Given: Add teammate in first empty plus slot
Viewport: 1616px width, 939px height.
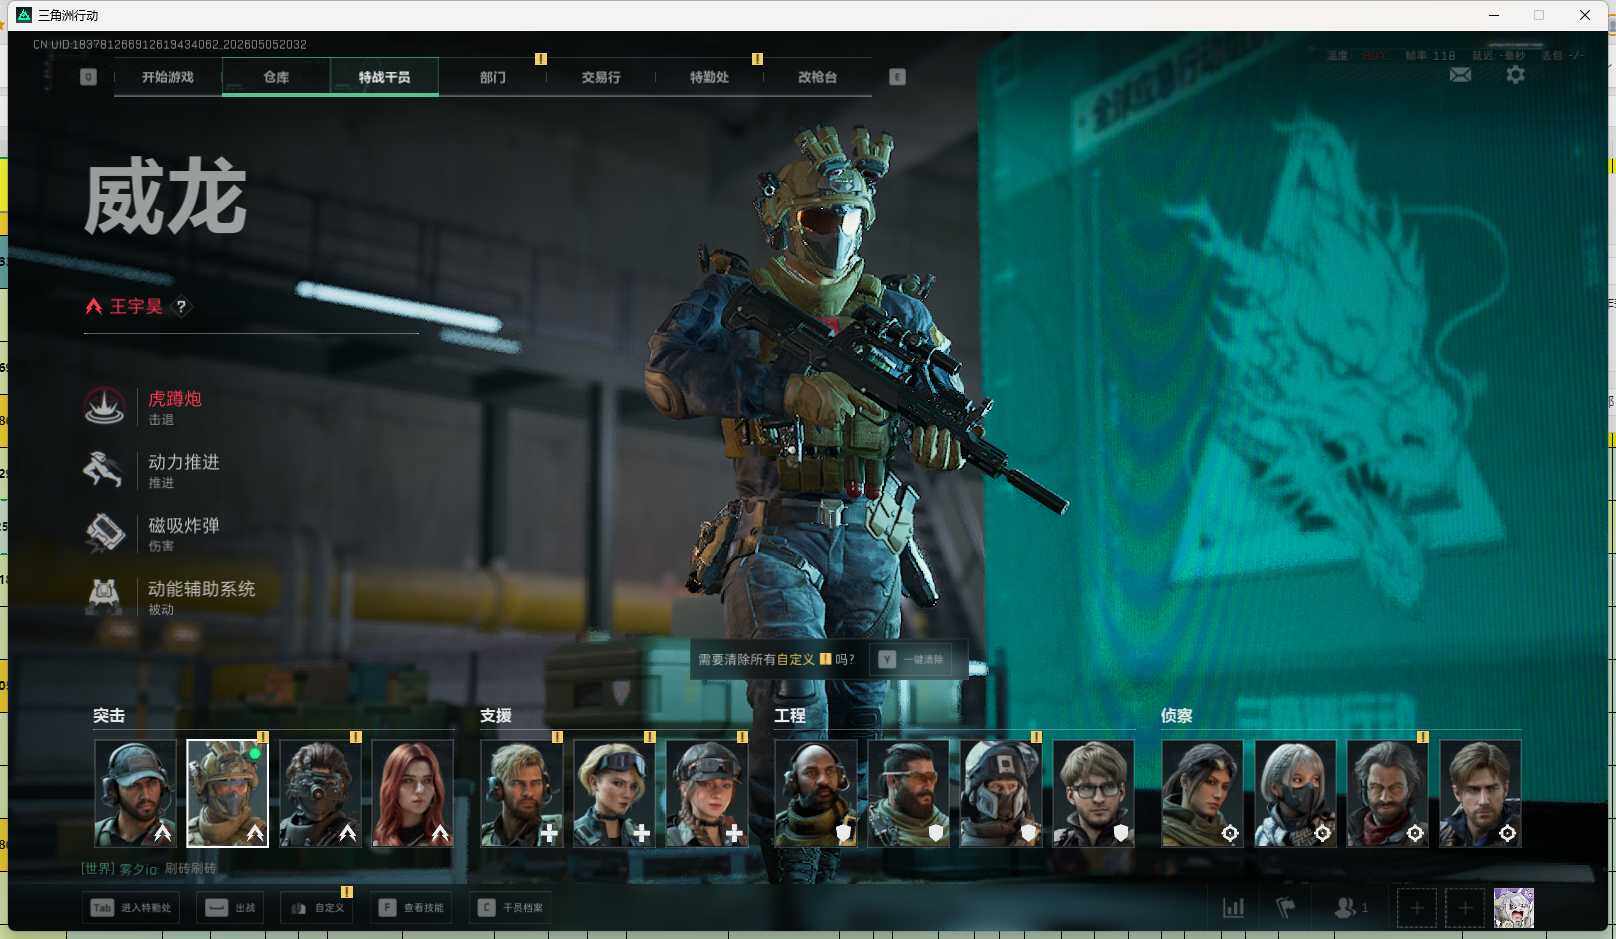Looking at the screenshot, I should tap(1416, 908).
